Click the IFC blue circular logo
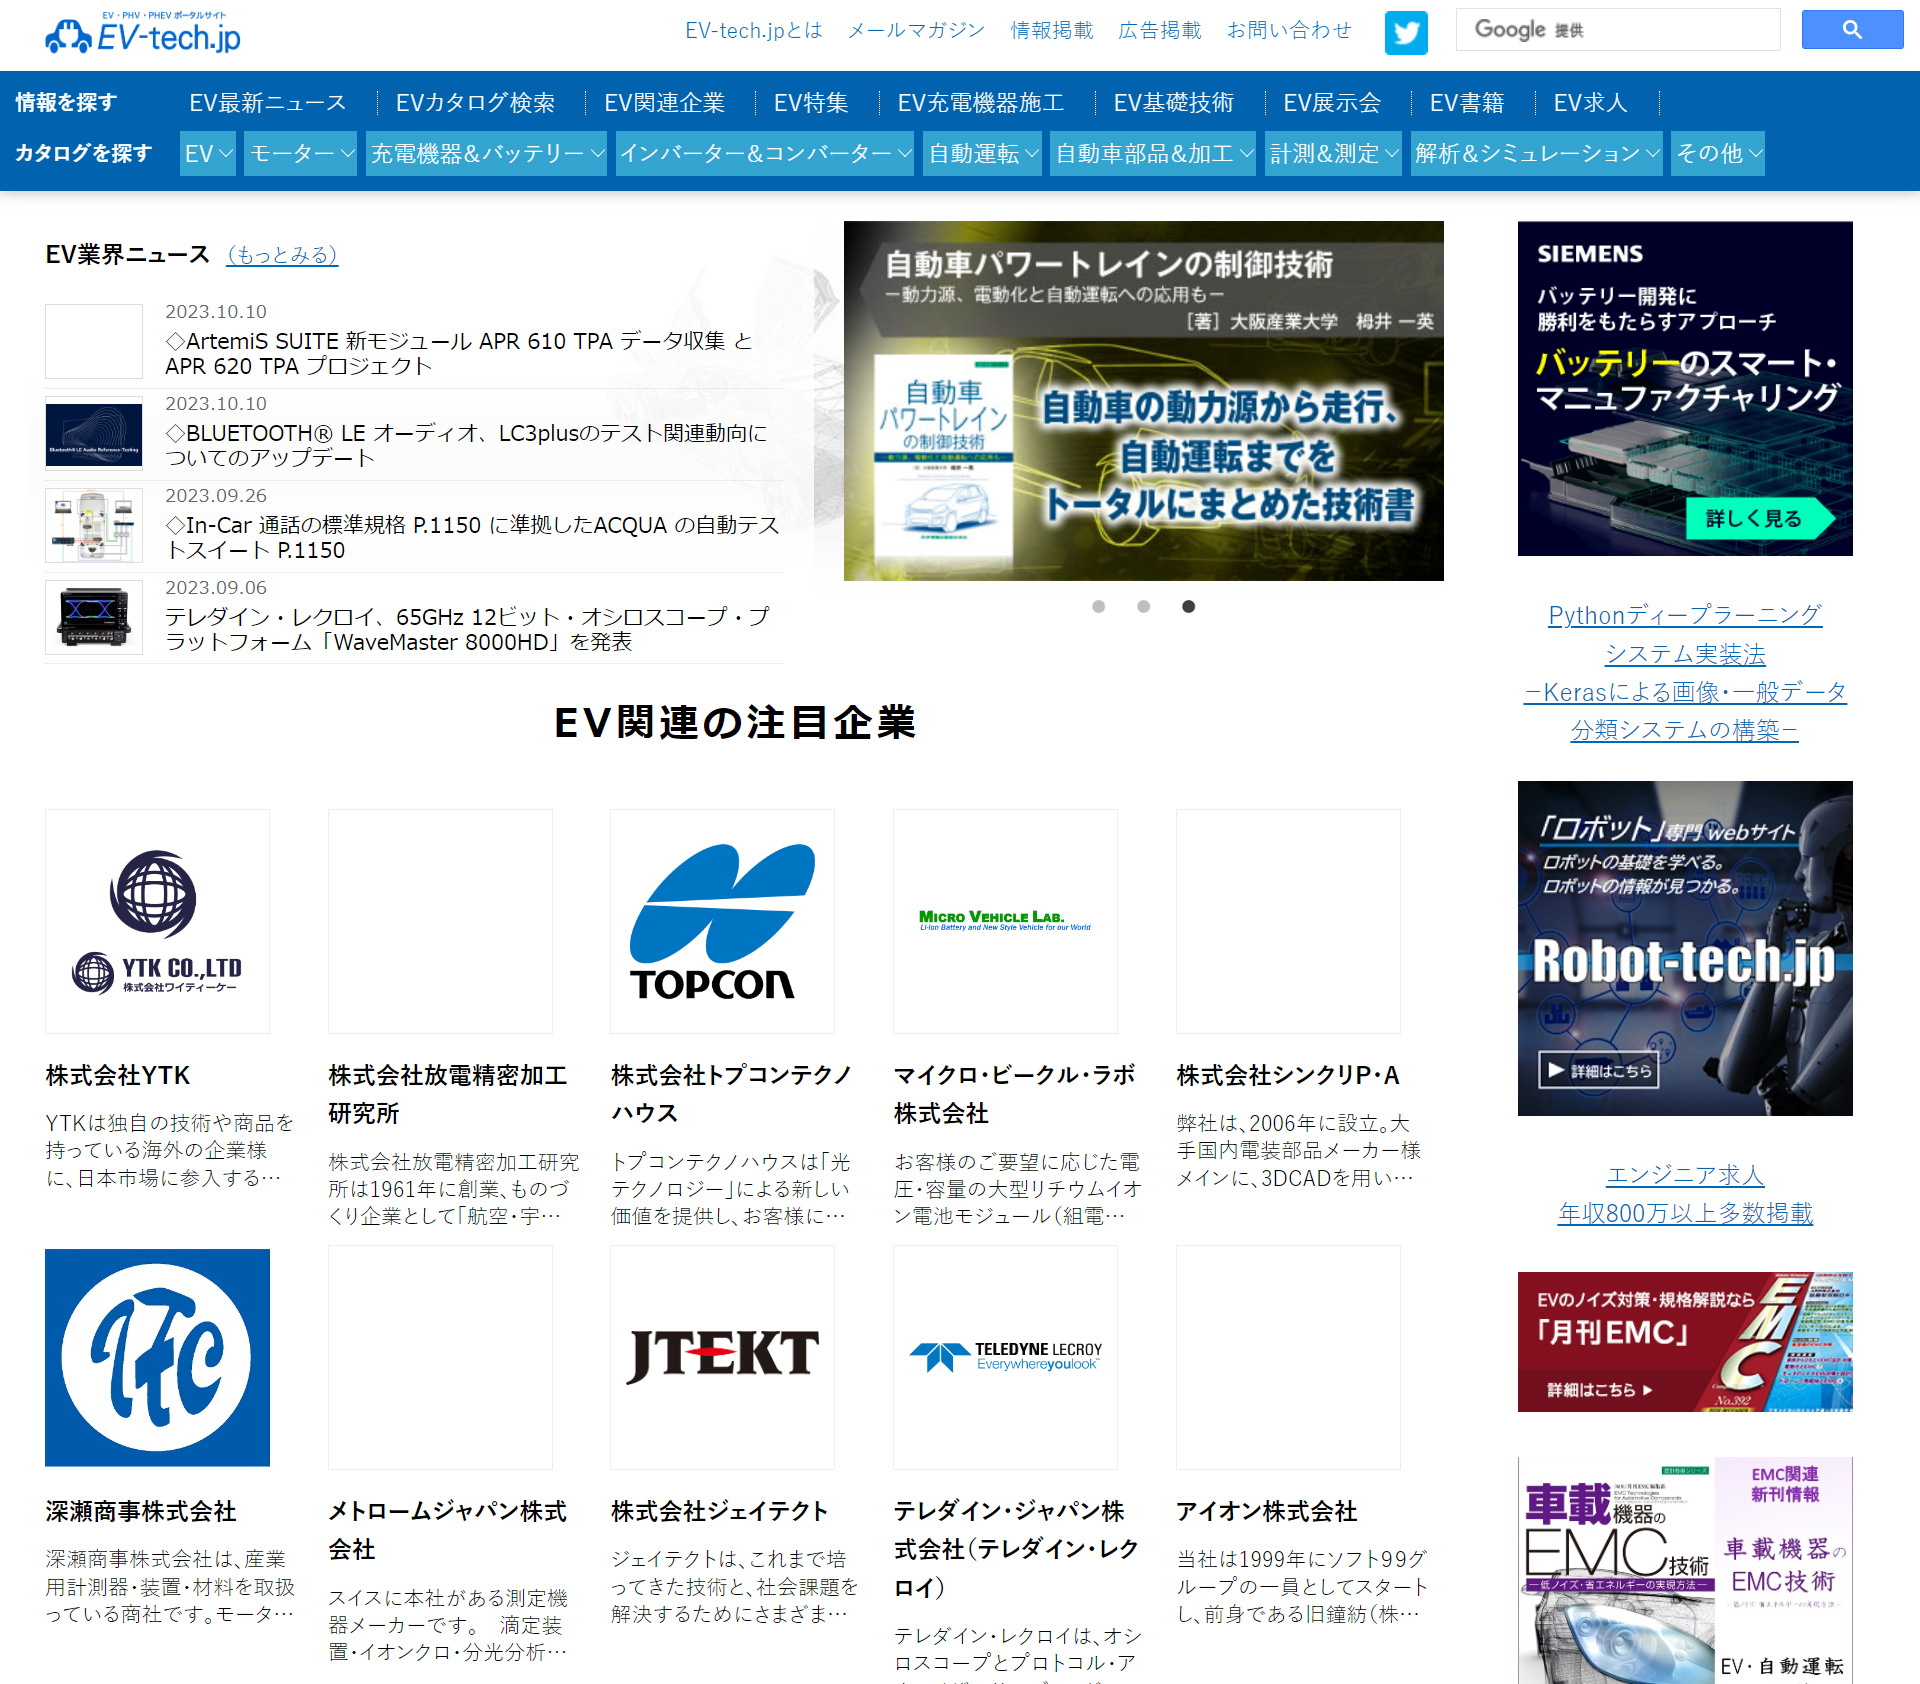 (157, 1356)
